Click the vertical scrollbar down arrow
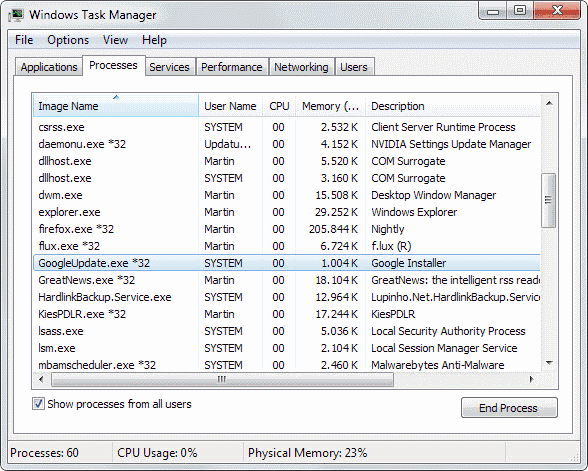This screenshot has height=471, width=588. coord(549,363)
